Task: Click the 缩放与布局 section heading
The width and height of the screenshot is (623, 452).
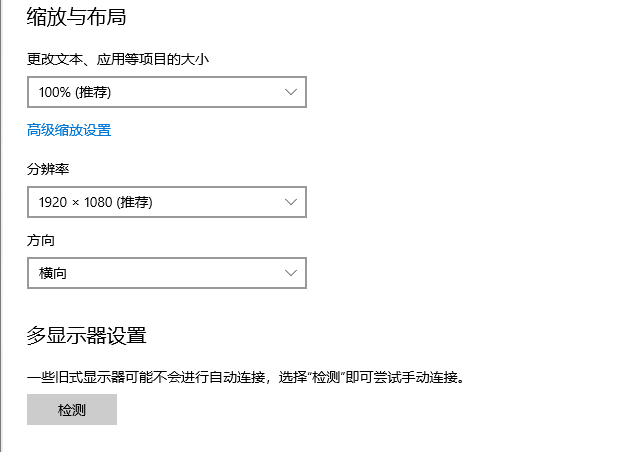Action: click(77, 17)
